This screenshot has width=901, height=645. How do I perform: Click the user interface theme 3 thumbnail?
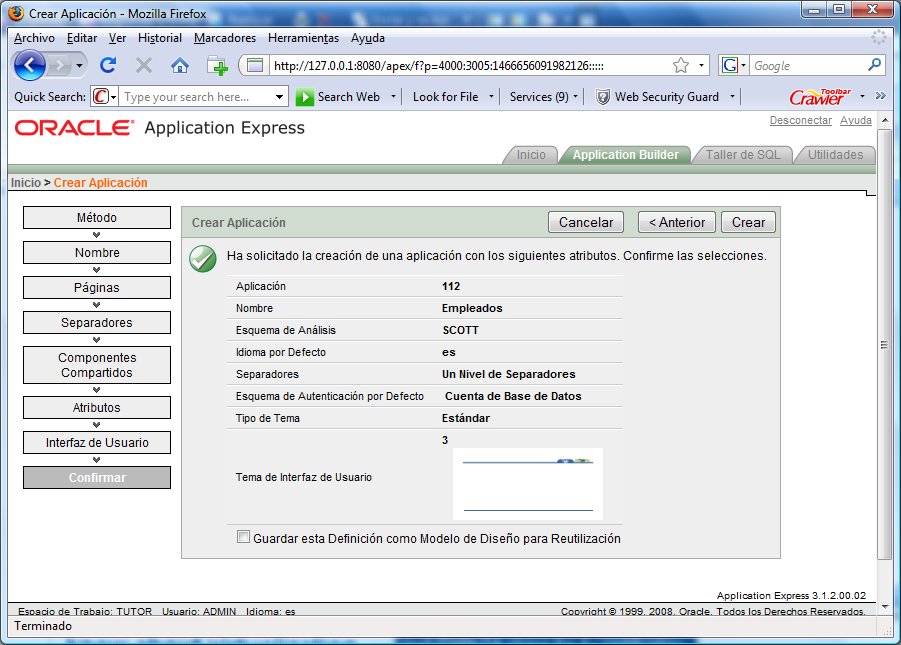click(527, 484)
